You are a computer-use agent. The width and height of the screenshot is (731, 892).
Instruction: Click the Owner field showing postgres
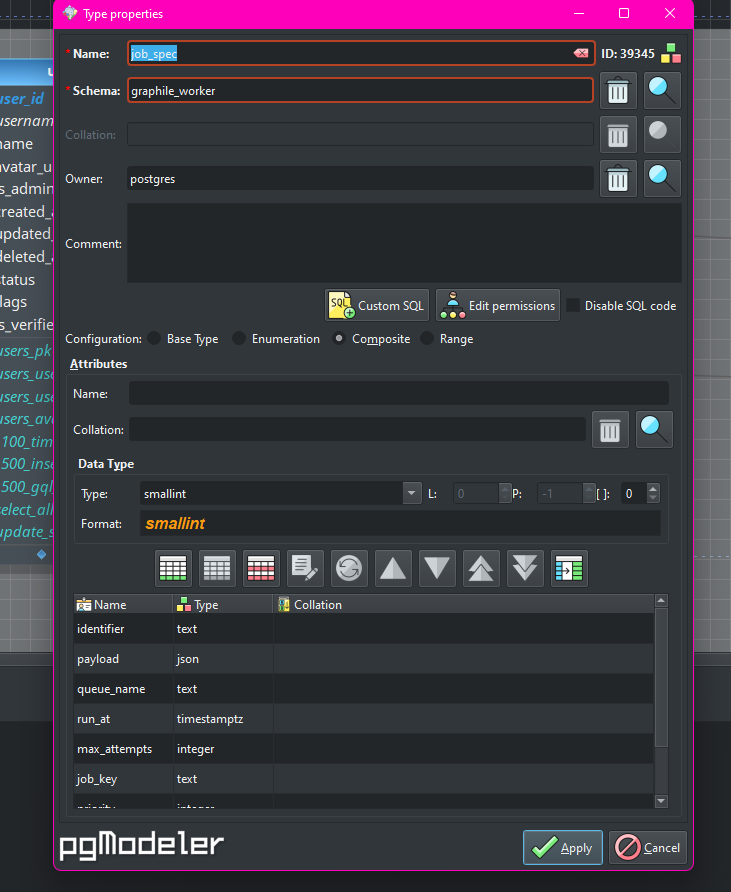360,179
